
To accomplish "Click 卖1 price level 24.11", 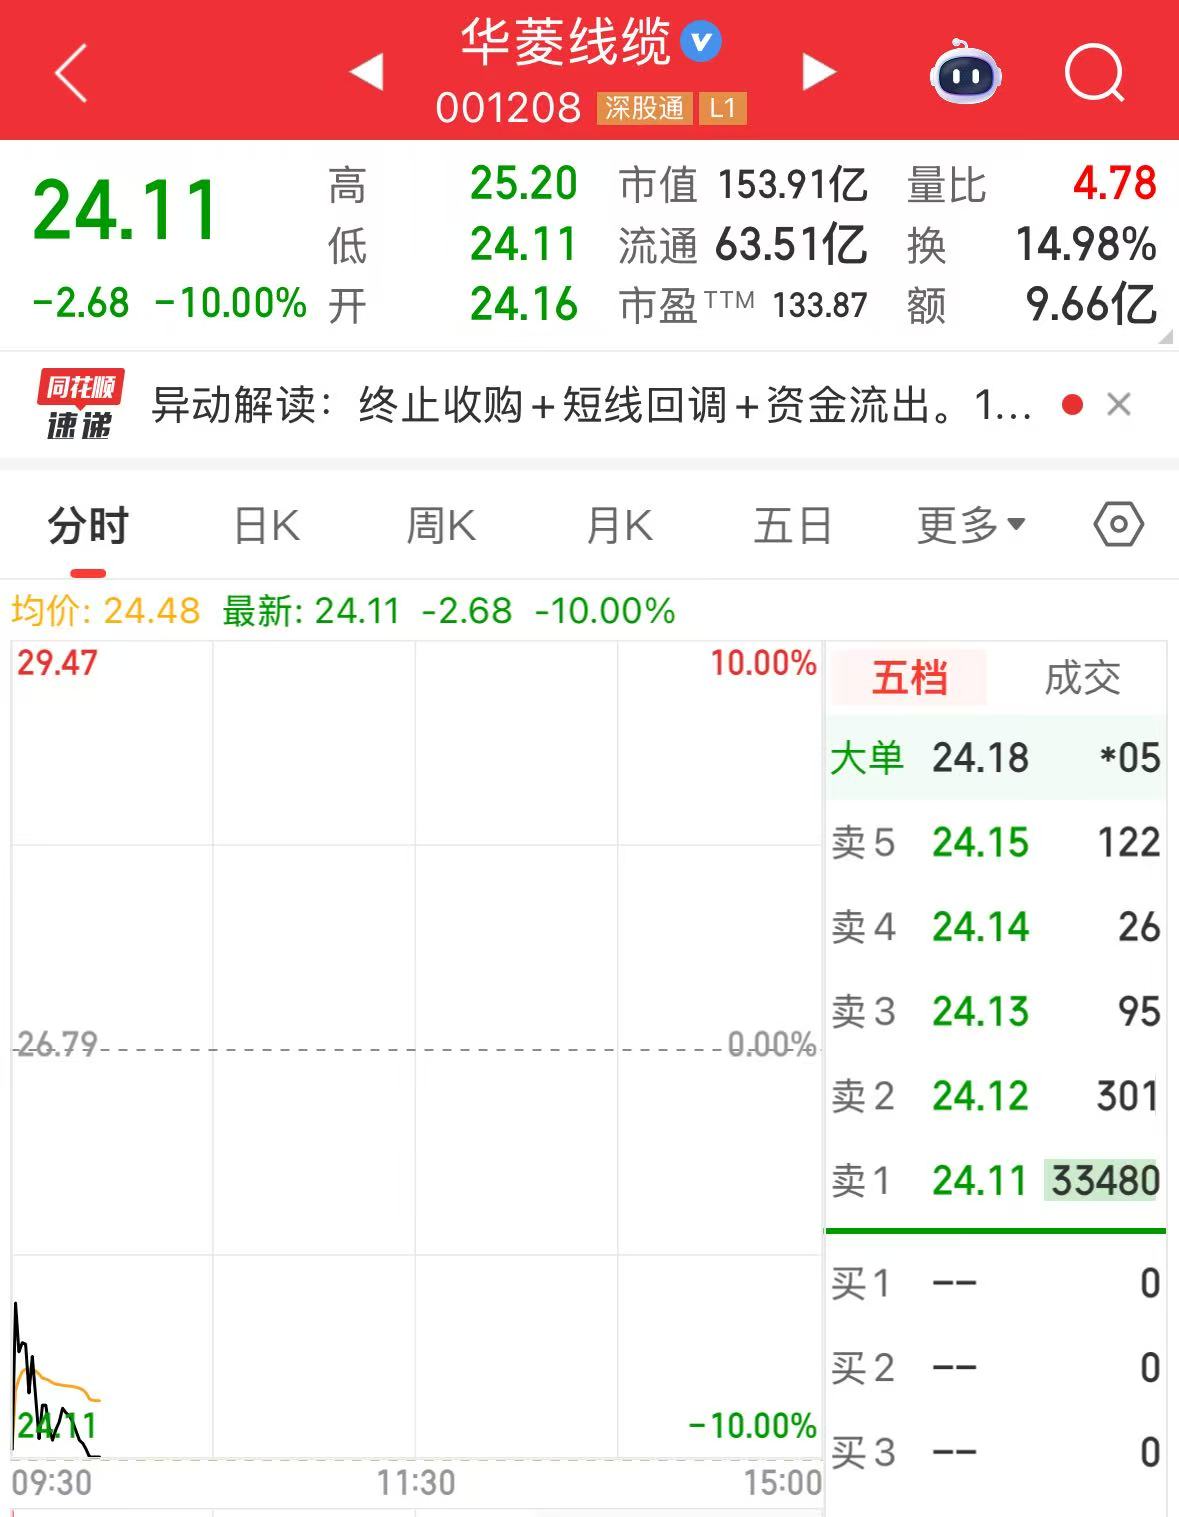I will pos(980,1180).
